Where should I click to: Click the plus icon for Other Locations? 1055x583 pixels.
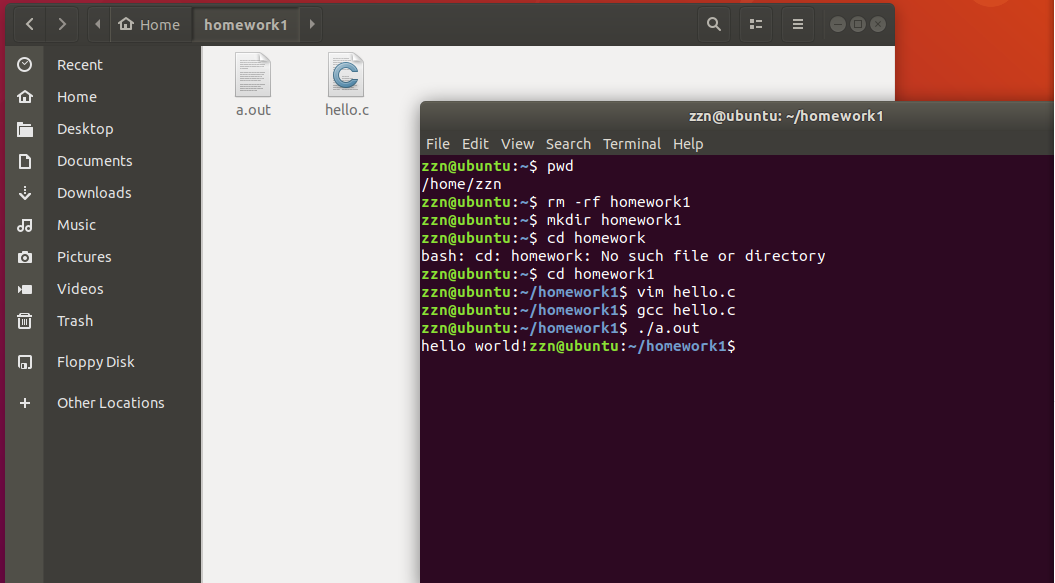coord(25,403)
